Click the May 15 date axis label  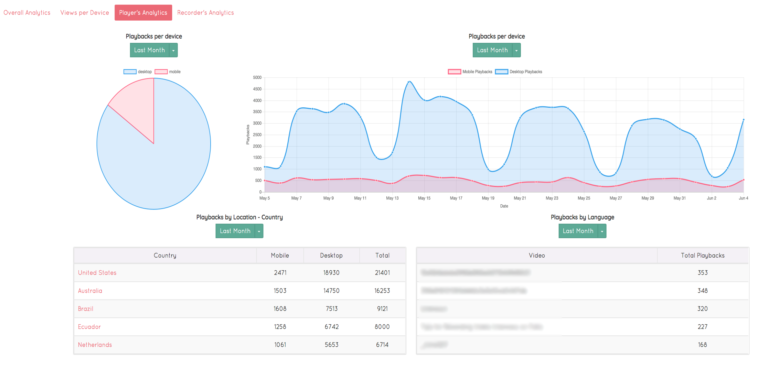point(424,198)
